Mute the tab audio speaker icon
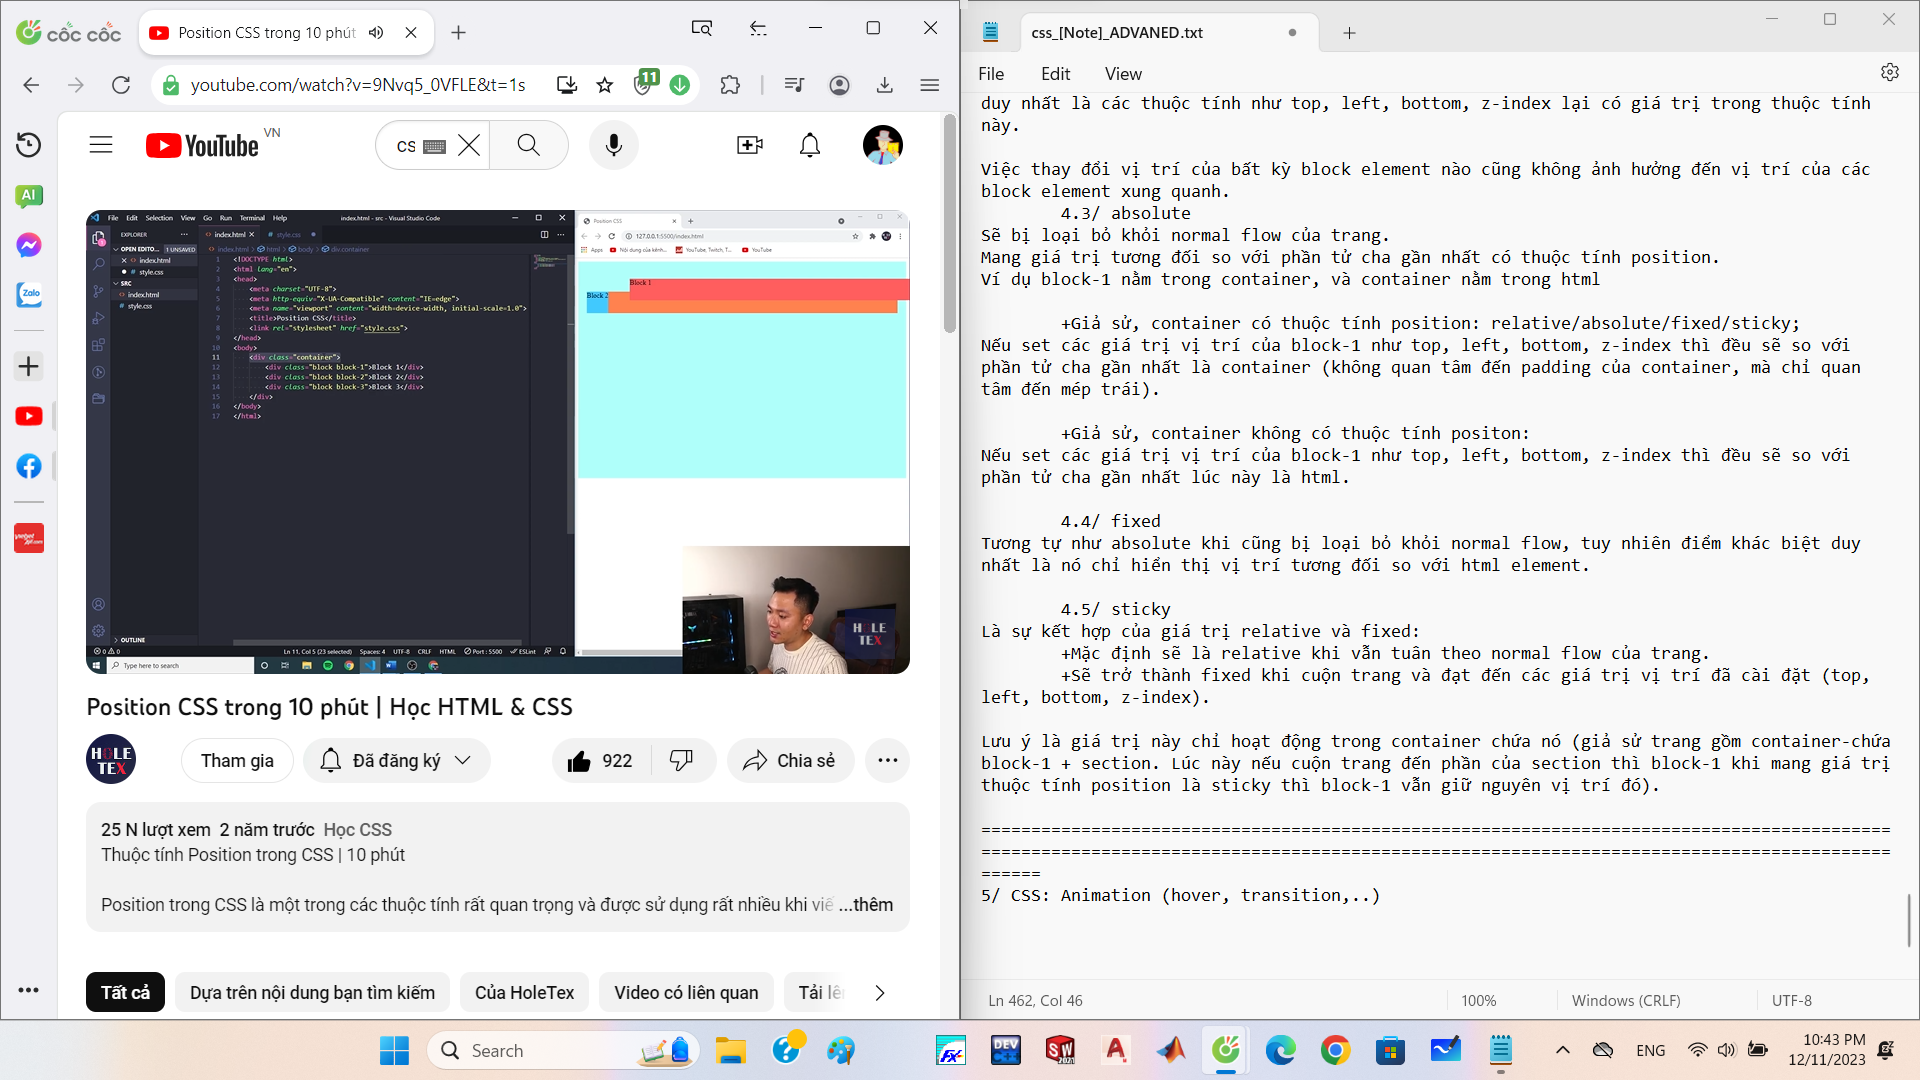Screen dimensions: 1920x1080 376,33
